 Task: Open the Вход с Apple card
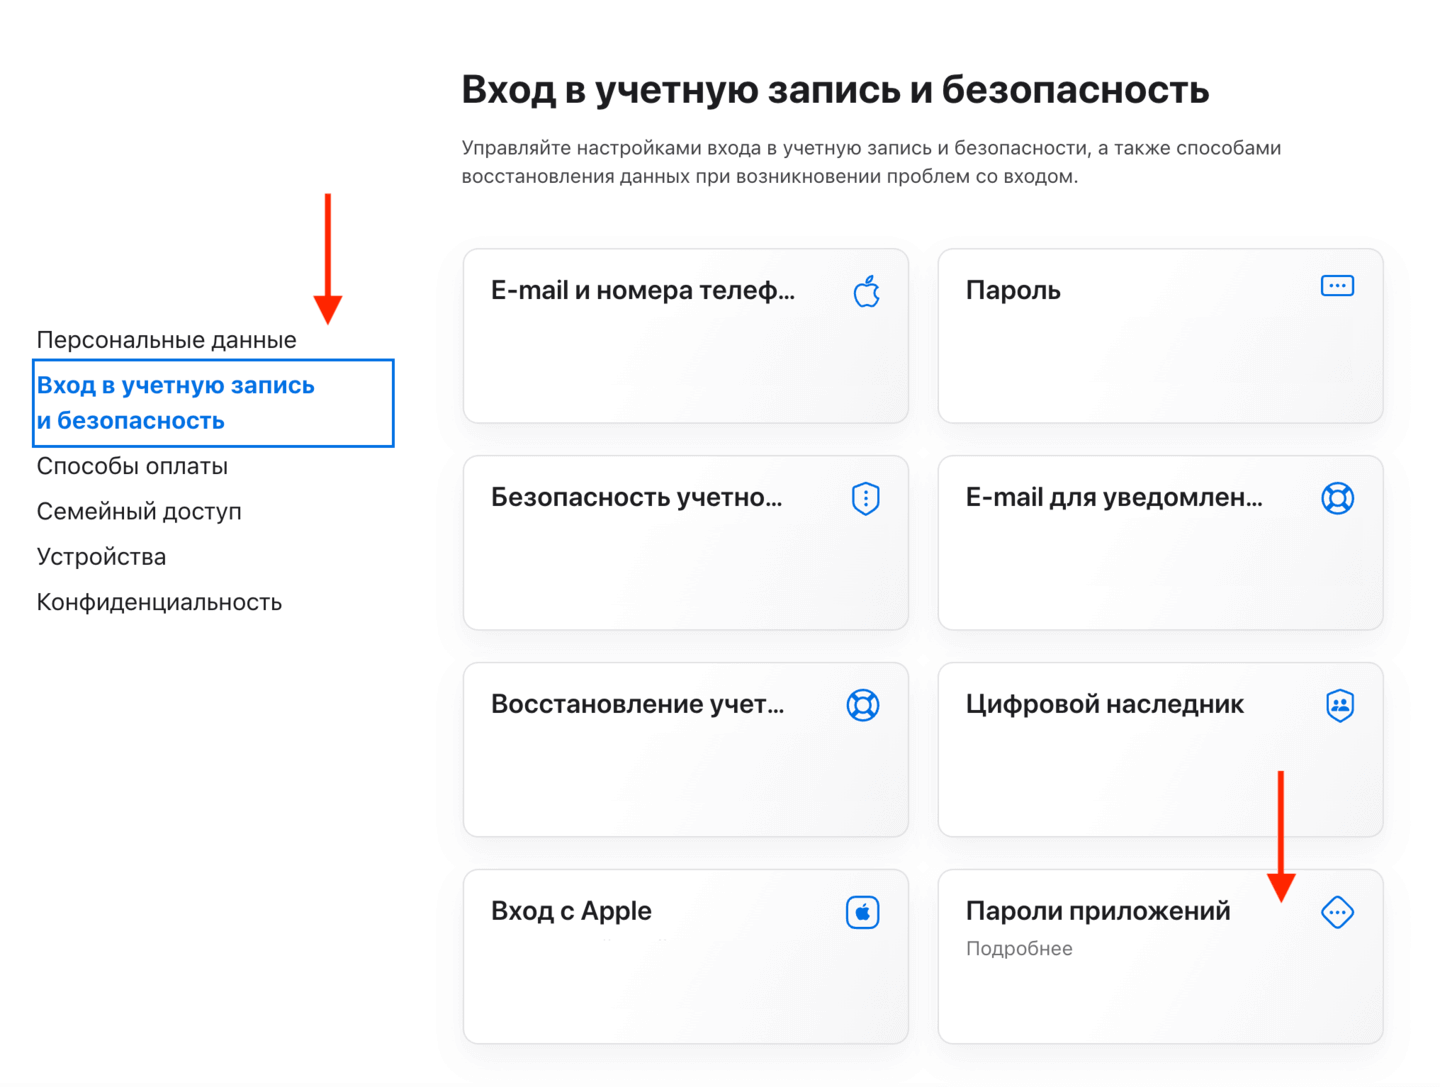tap(684, 956)
